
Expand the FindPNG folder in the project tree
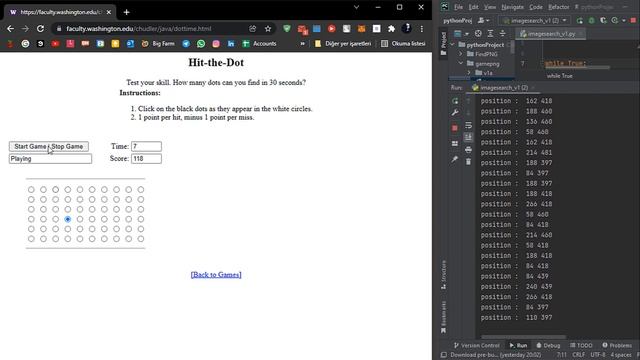coord(461,54)
